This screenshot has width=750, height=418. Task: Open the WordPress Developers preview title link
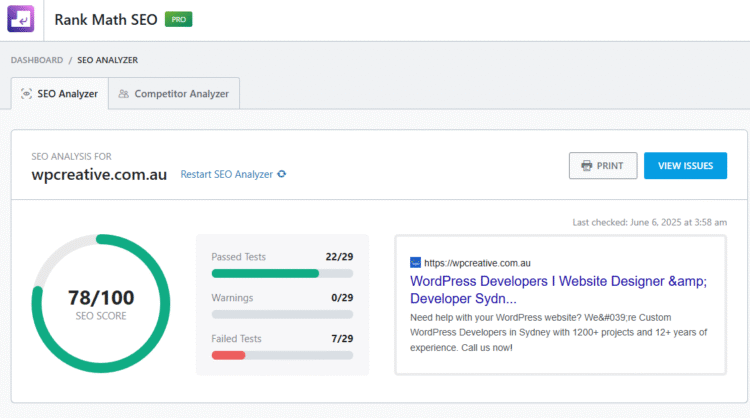click(558, 290)
